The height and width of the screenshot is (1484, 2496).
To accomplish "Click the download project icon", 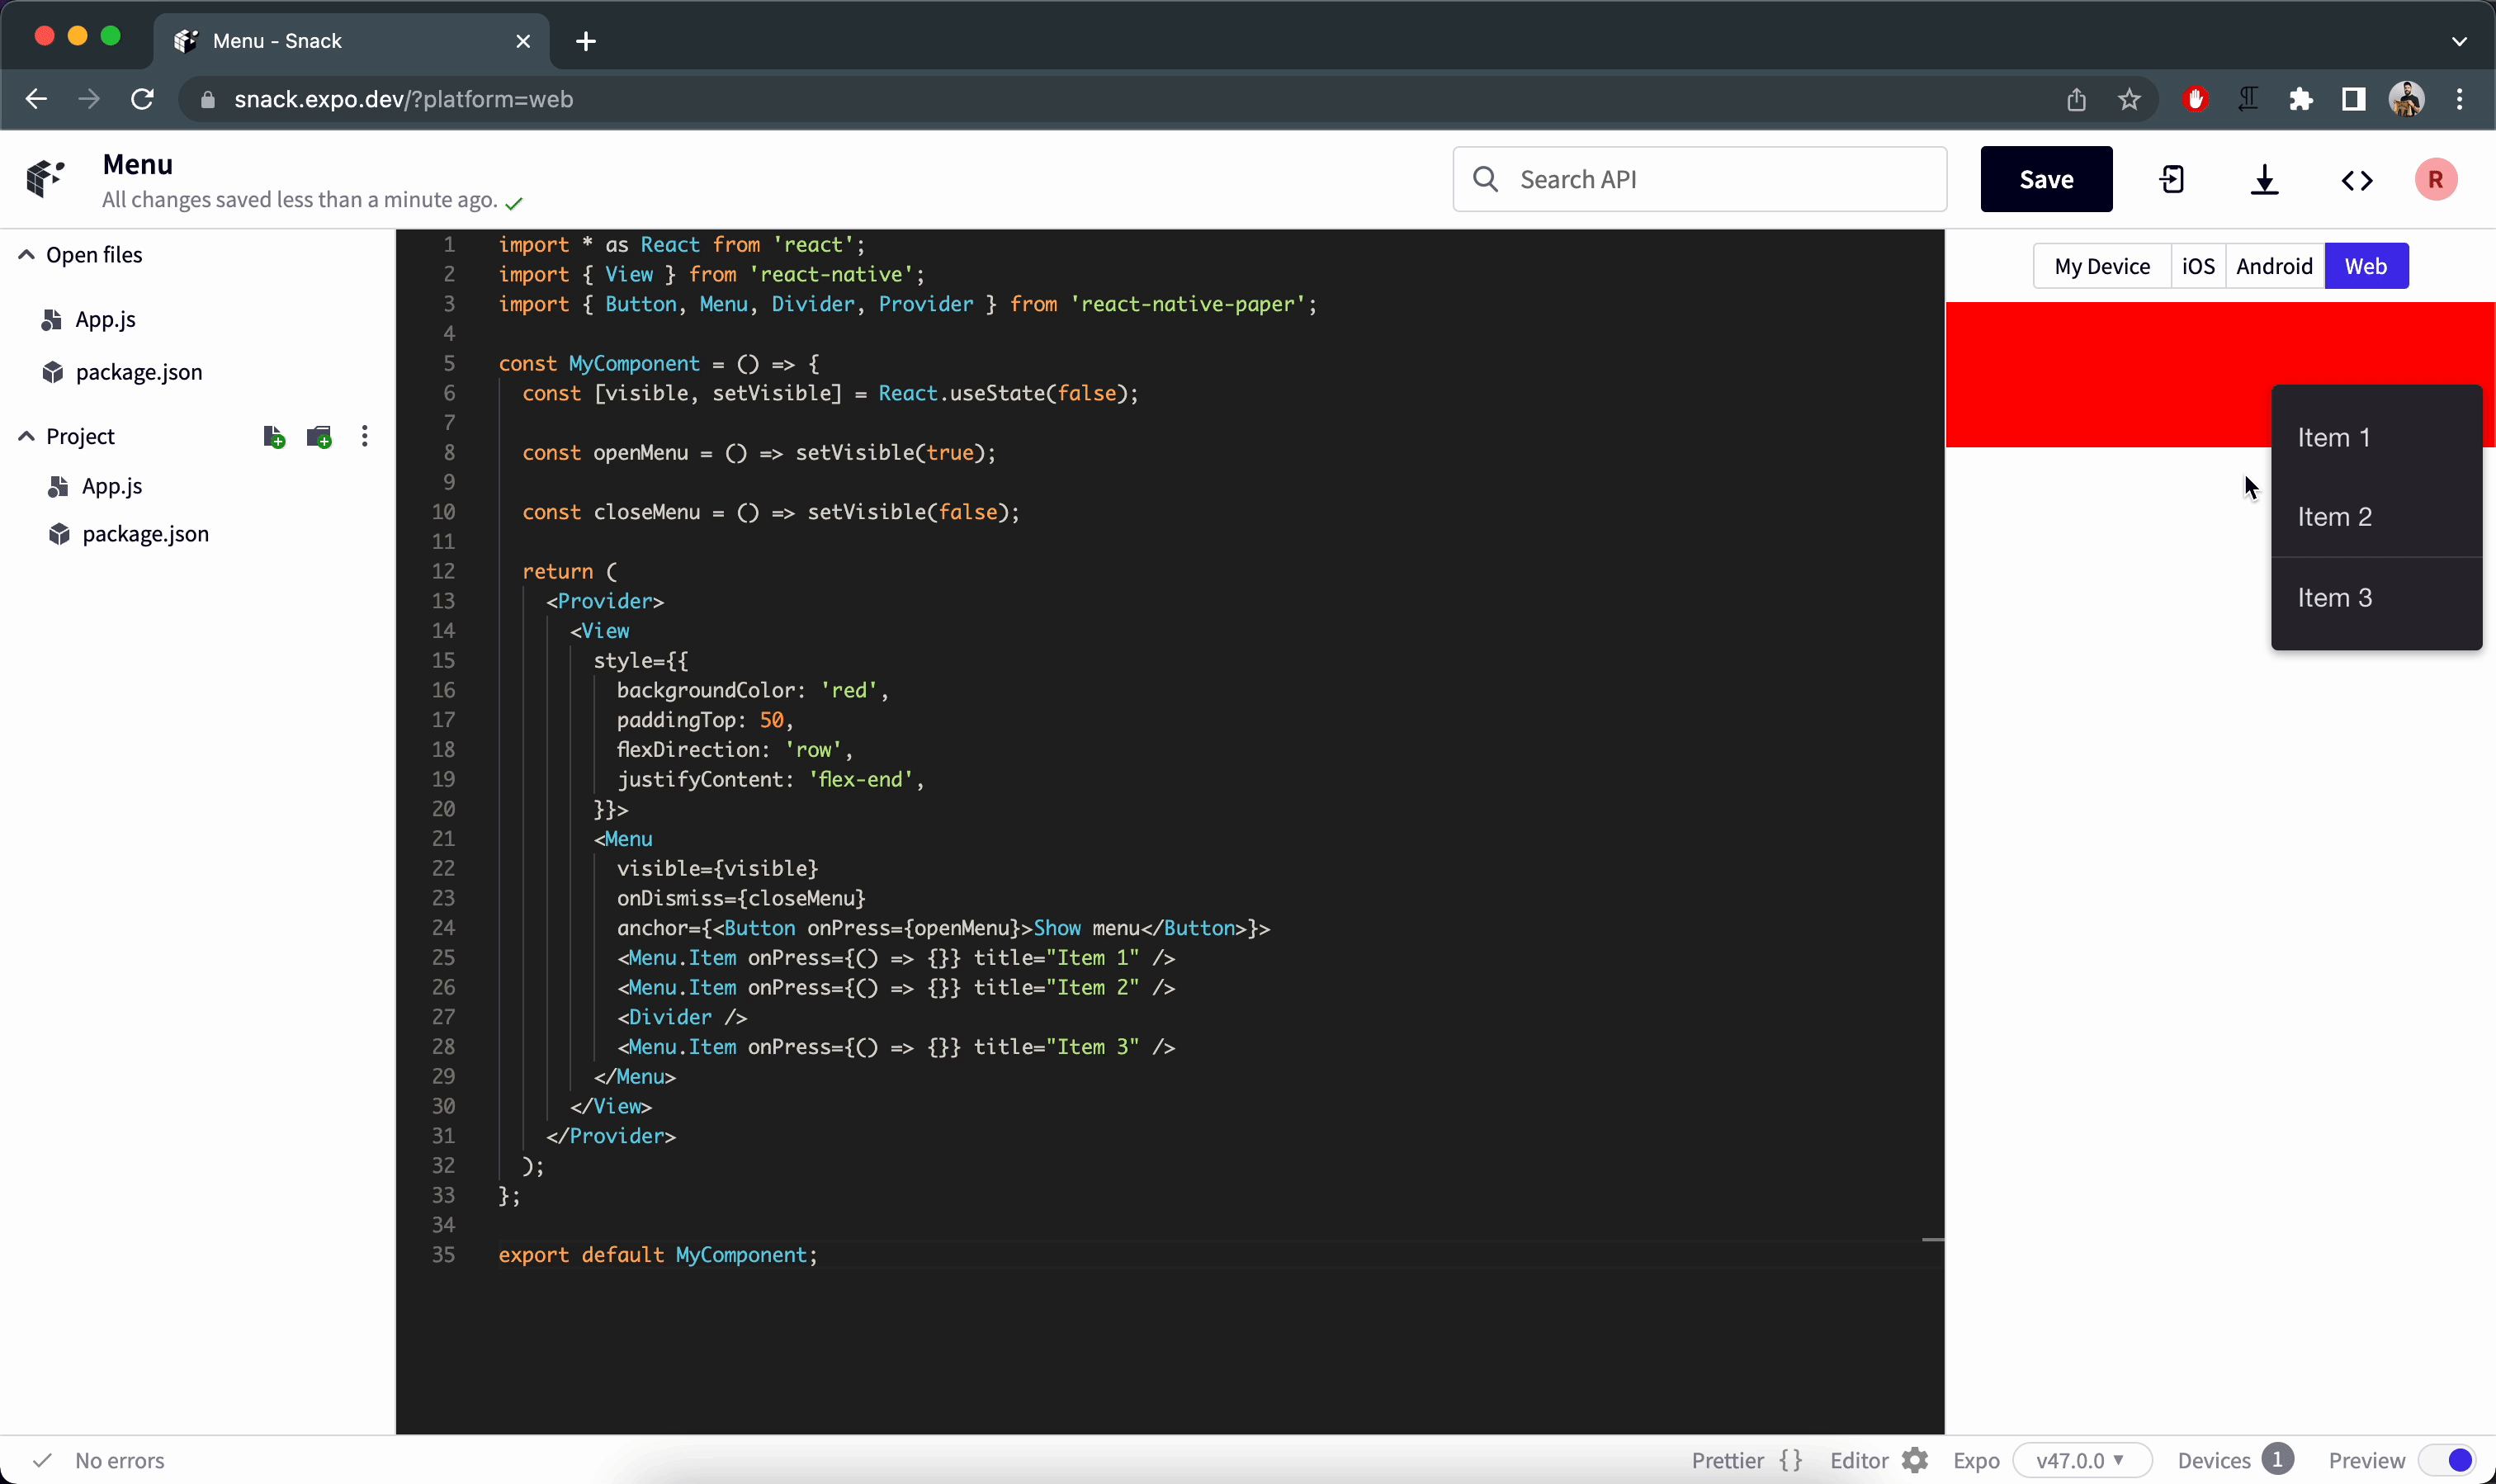I will point(2265,180).
